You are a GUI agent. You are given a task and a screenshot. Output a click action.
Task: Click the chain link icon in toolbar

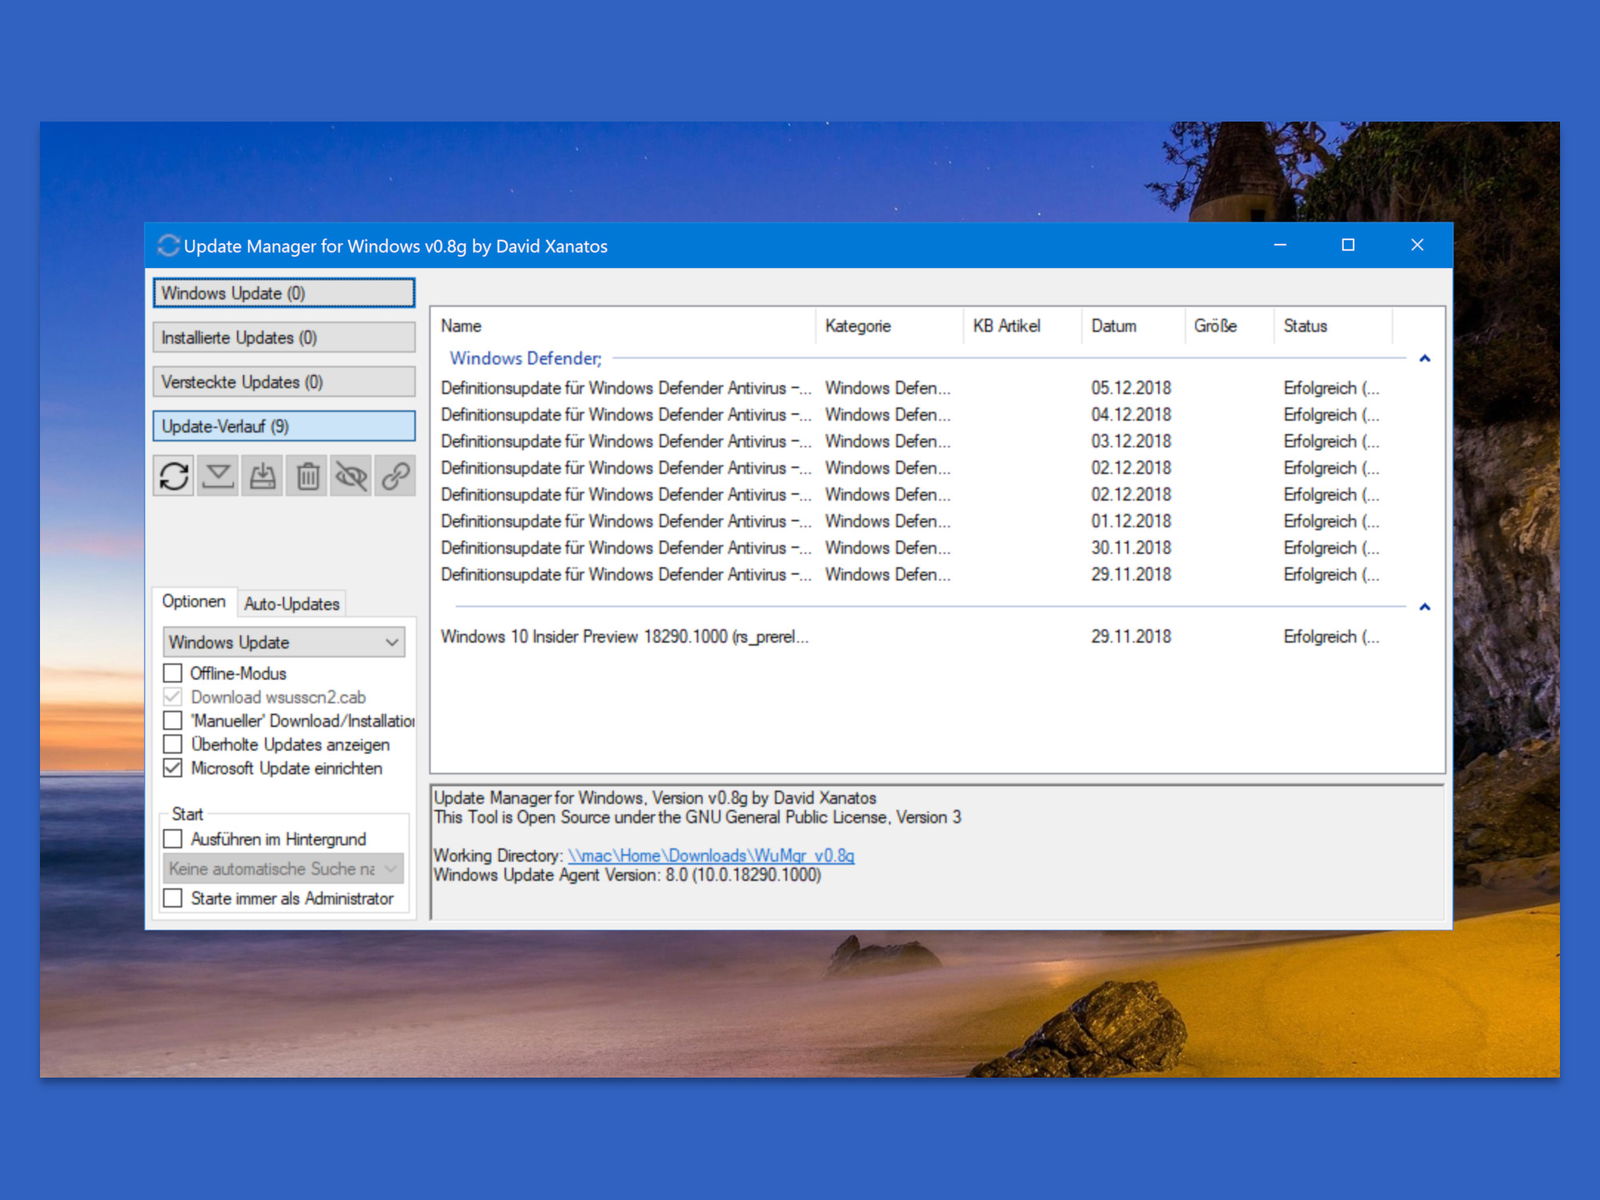(x=395, y=476)
